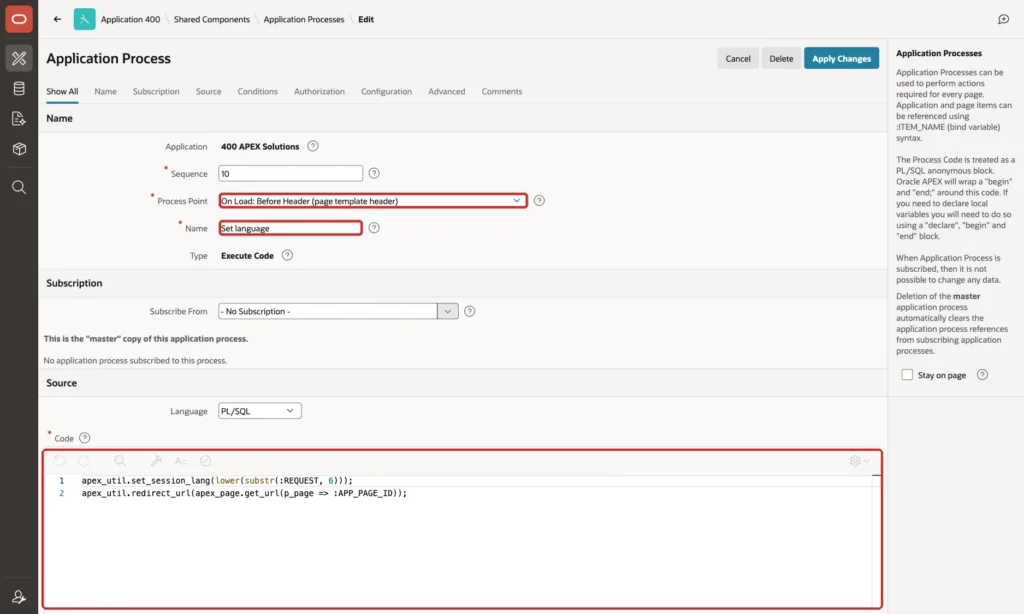Screen dimensions: 1024x614
Task: Open Application 400 breadcrumb link
Action: pyautogui.click(x=130, y=19)
